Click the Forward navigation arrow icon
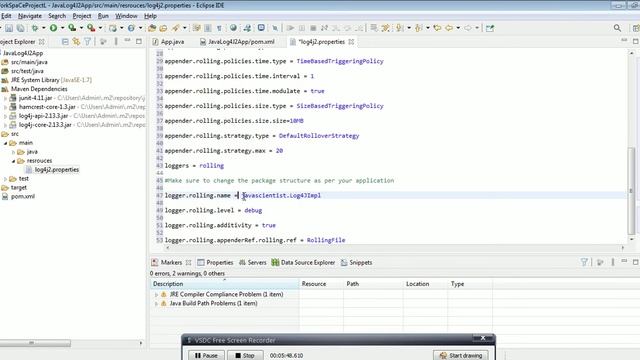The height and width of the screenshot is (360, 640). 468,28
